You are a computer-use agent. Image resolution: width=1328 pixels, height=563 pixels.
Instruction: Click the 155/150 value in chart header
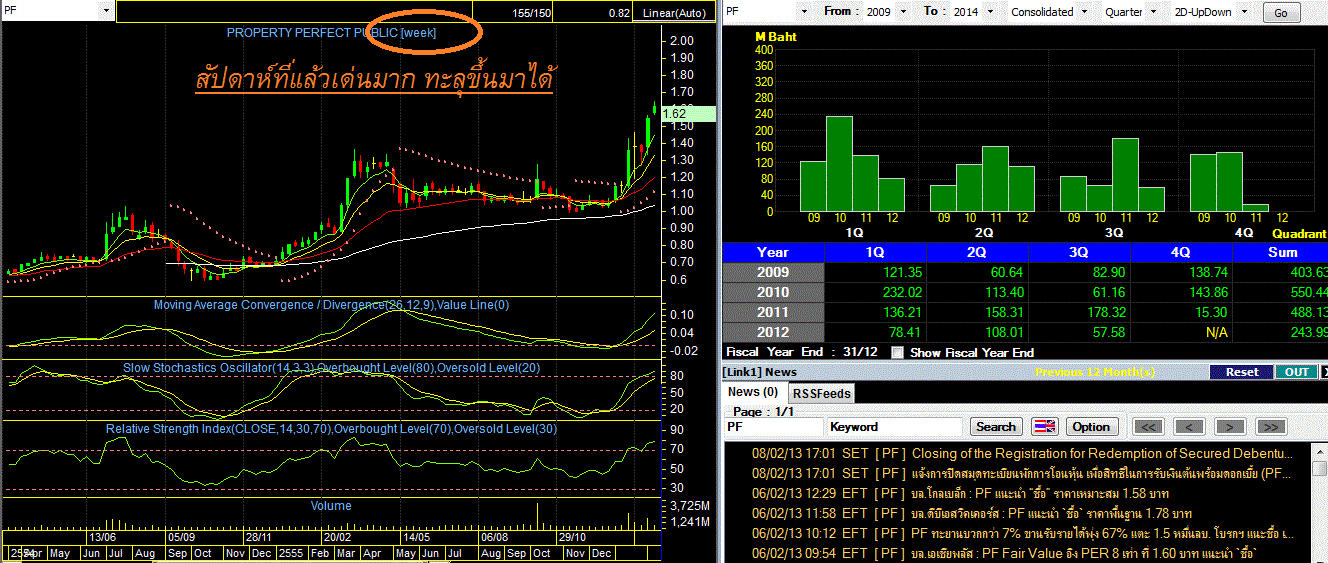(x=530, y=12)
